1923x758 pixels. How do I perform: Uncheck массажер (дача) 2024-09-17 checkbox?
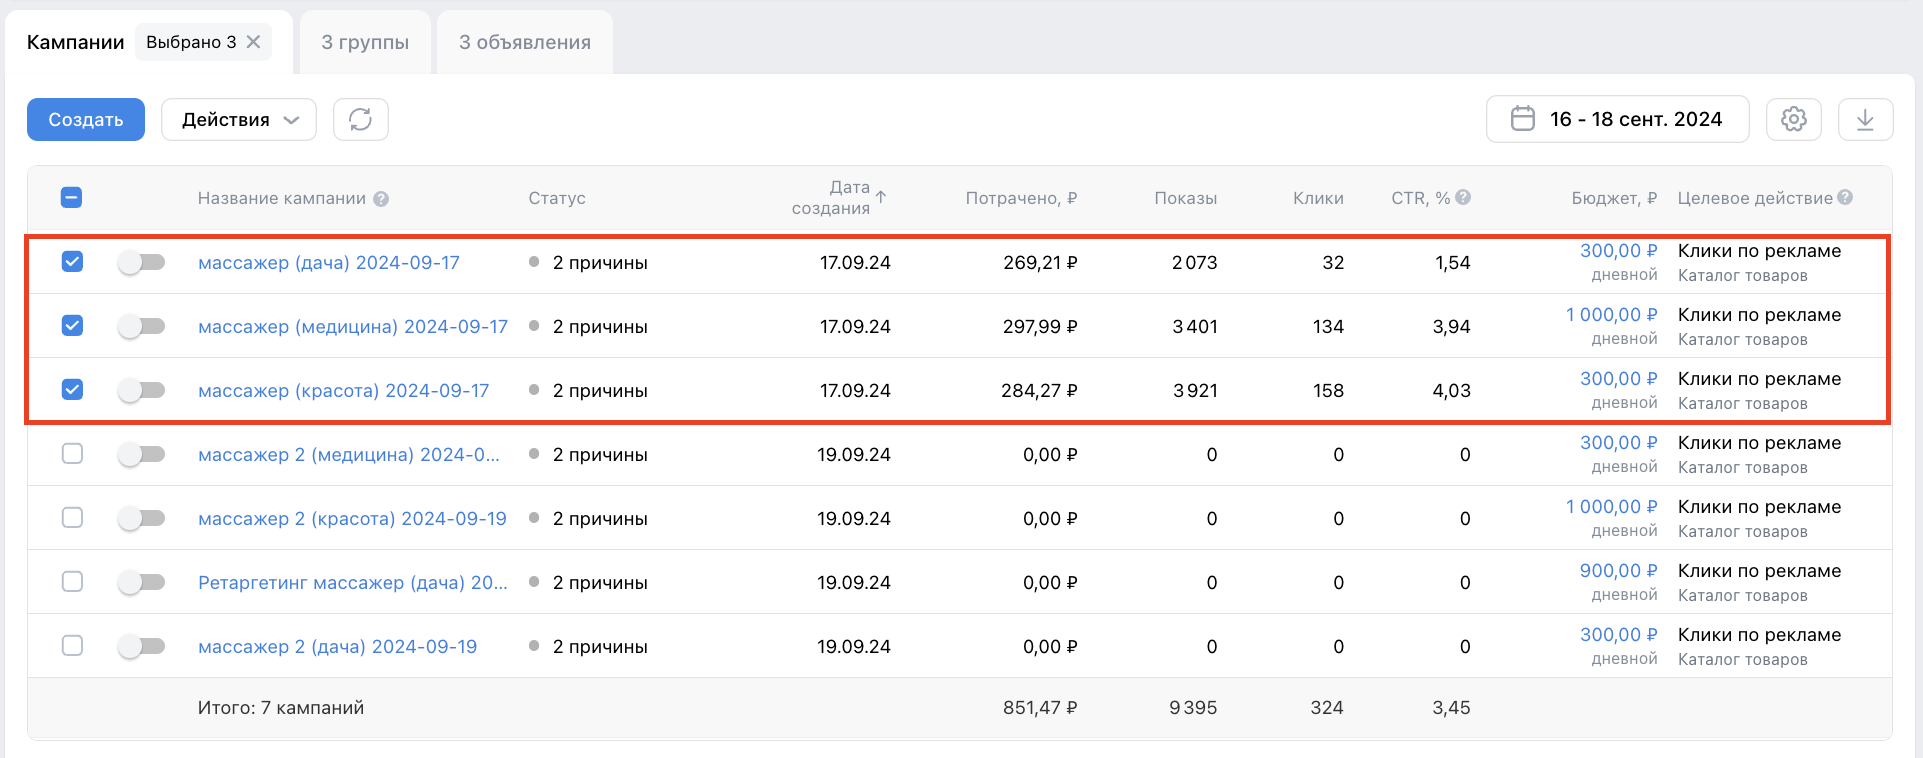[x=72, y=262]
